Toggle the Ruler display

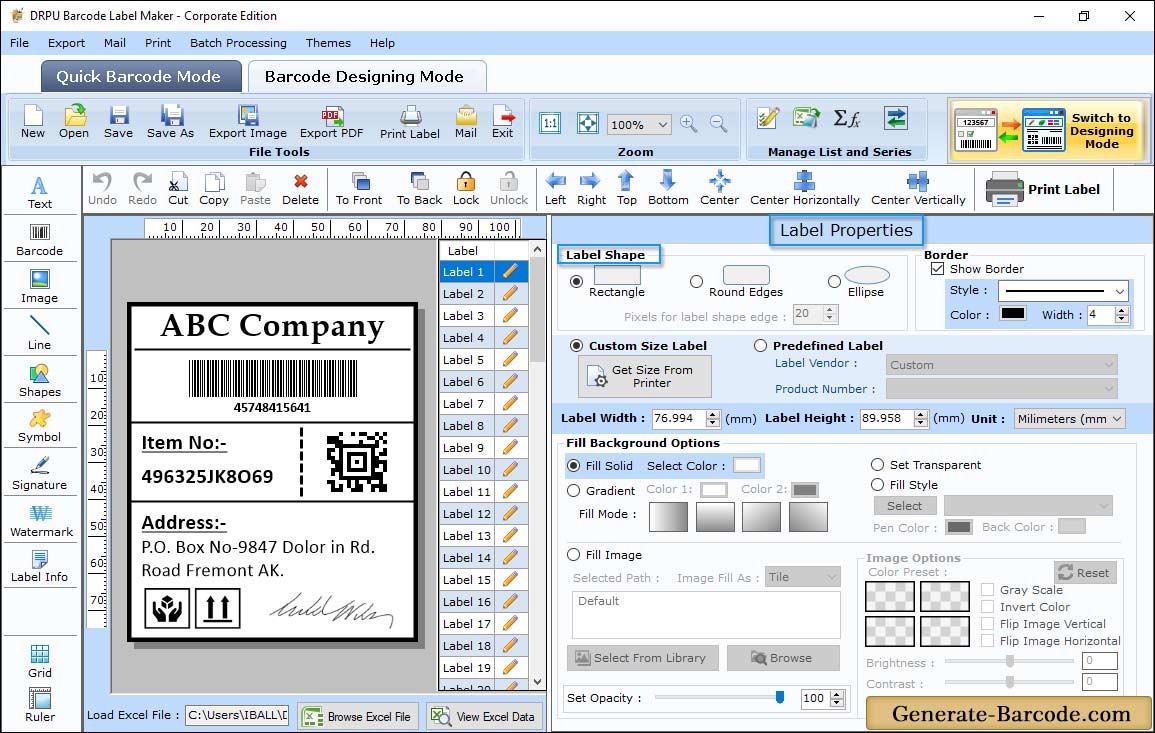coord(40,706)
